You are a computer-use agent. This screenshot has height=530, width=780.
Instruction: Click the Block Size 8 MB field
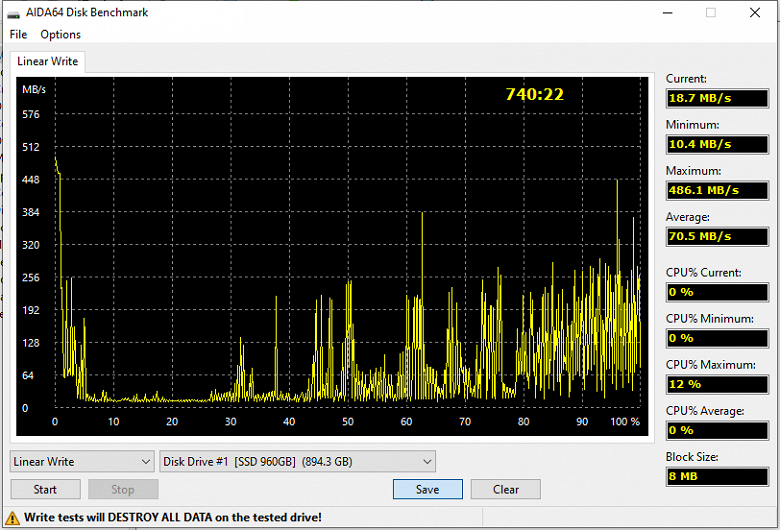point(717,476)
